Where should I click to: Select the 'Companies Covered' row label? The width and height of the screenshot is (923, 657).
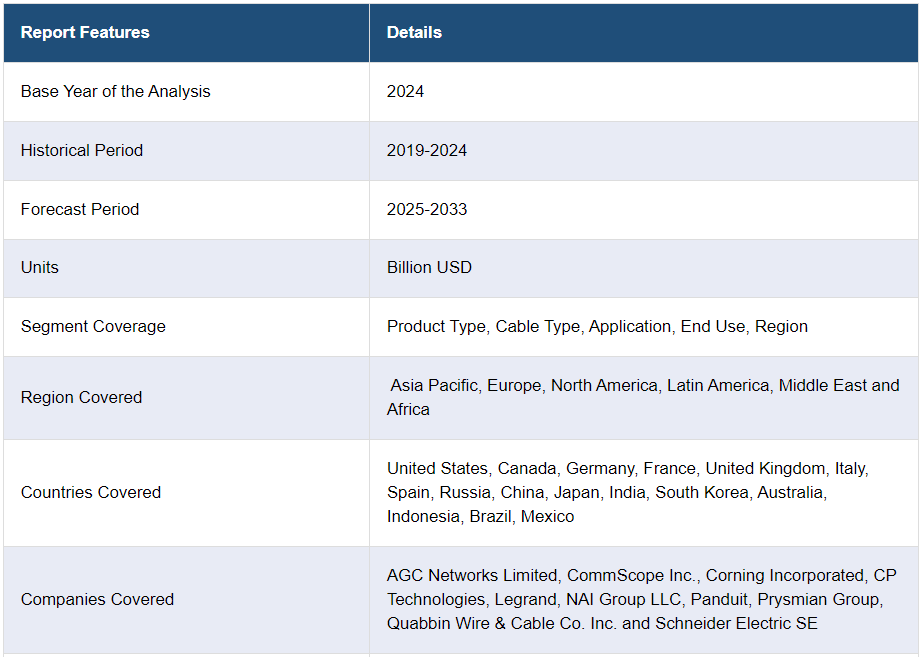(97, 599)
